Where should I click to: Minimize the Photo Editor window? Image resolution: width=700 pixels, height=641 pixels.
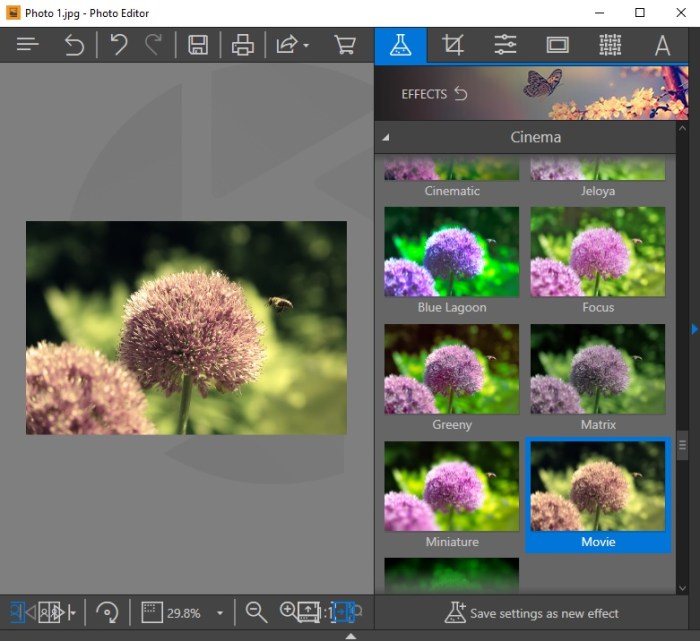click(600, 12)
